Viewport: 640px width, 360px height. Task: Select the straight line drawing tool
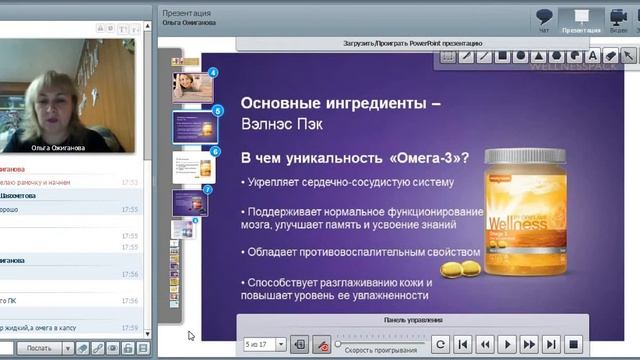pos(484,56)
